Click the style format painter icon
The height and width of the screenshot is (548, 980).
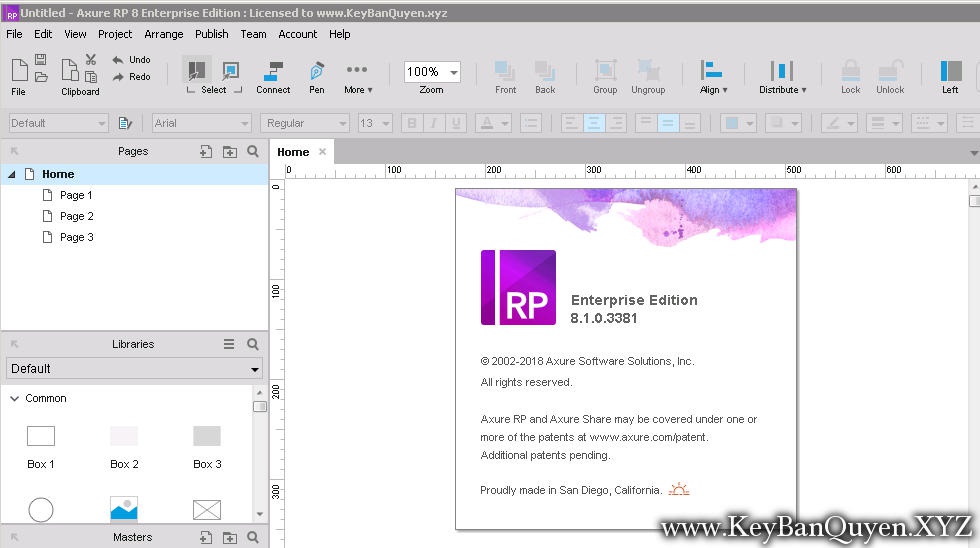125,123
